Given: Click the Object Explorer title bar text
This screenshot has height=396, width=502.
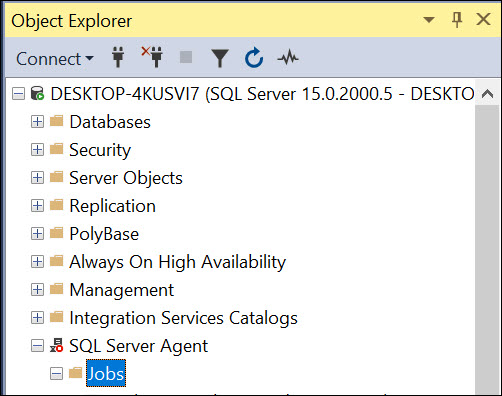Looking at the screenshot, I should coord(72,21).
